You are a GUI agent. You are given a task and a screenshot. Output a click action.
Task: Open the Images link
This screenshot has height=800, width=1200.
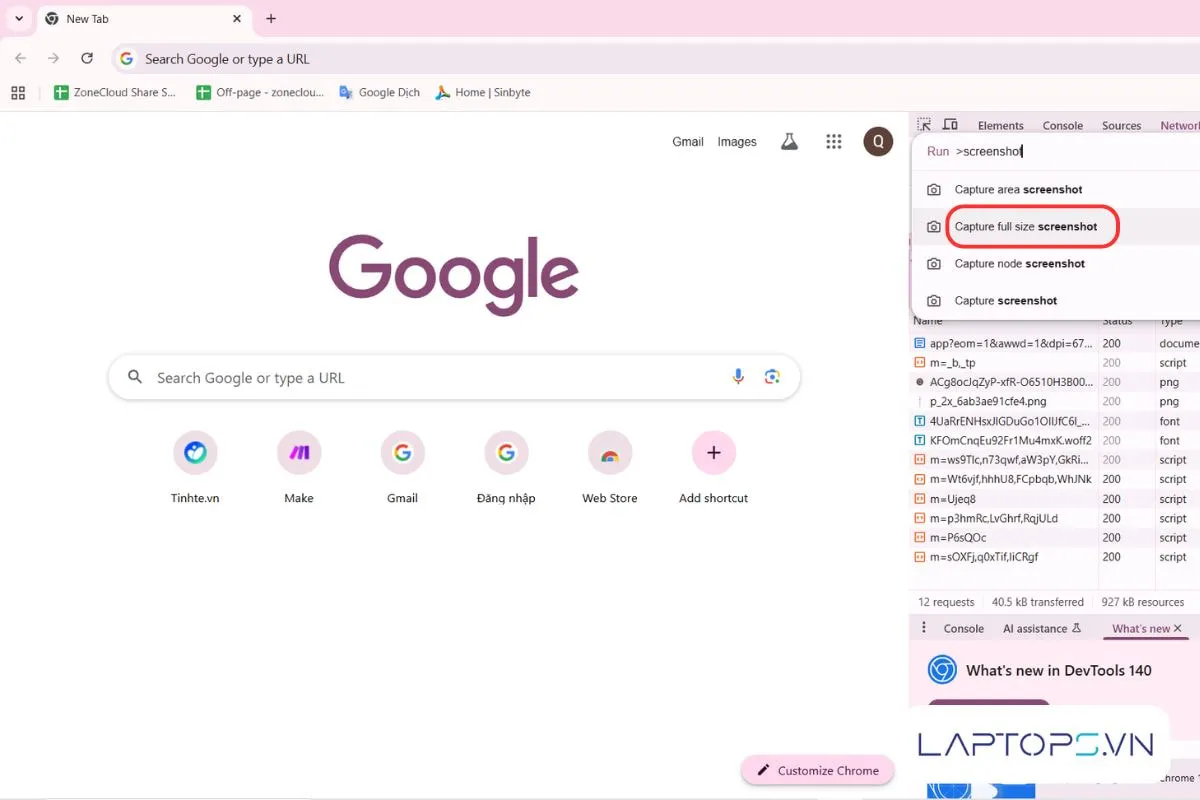tap(737, 141)
